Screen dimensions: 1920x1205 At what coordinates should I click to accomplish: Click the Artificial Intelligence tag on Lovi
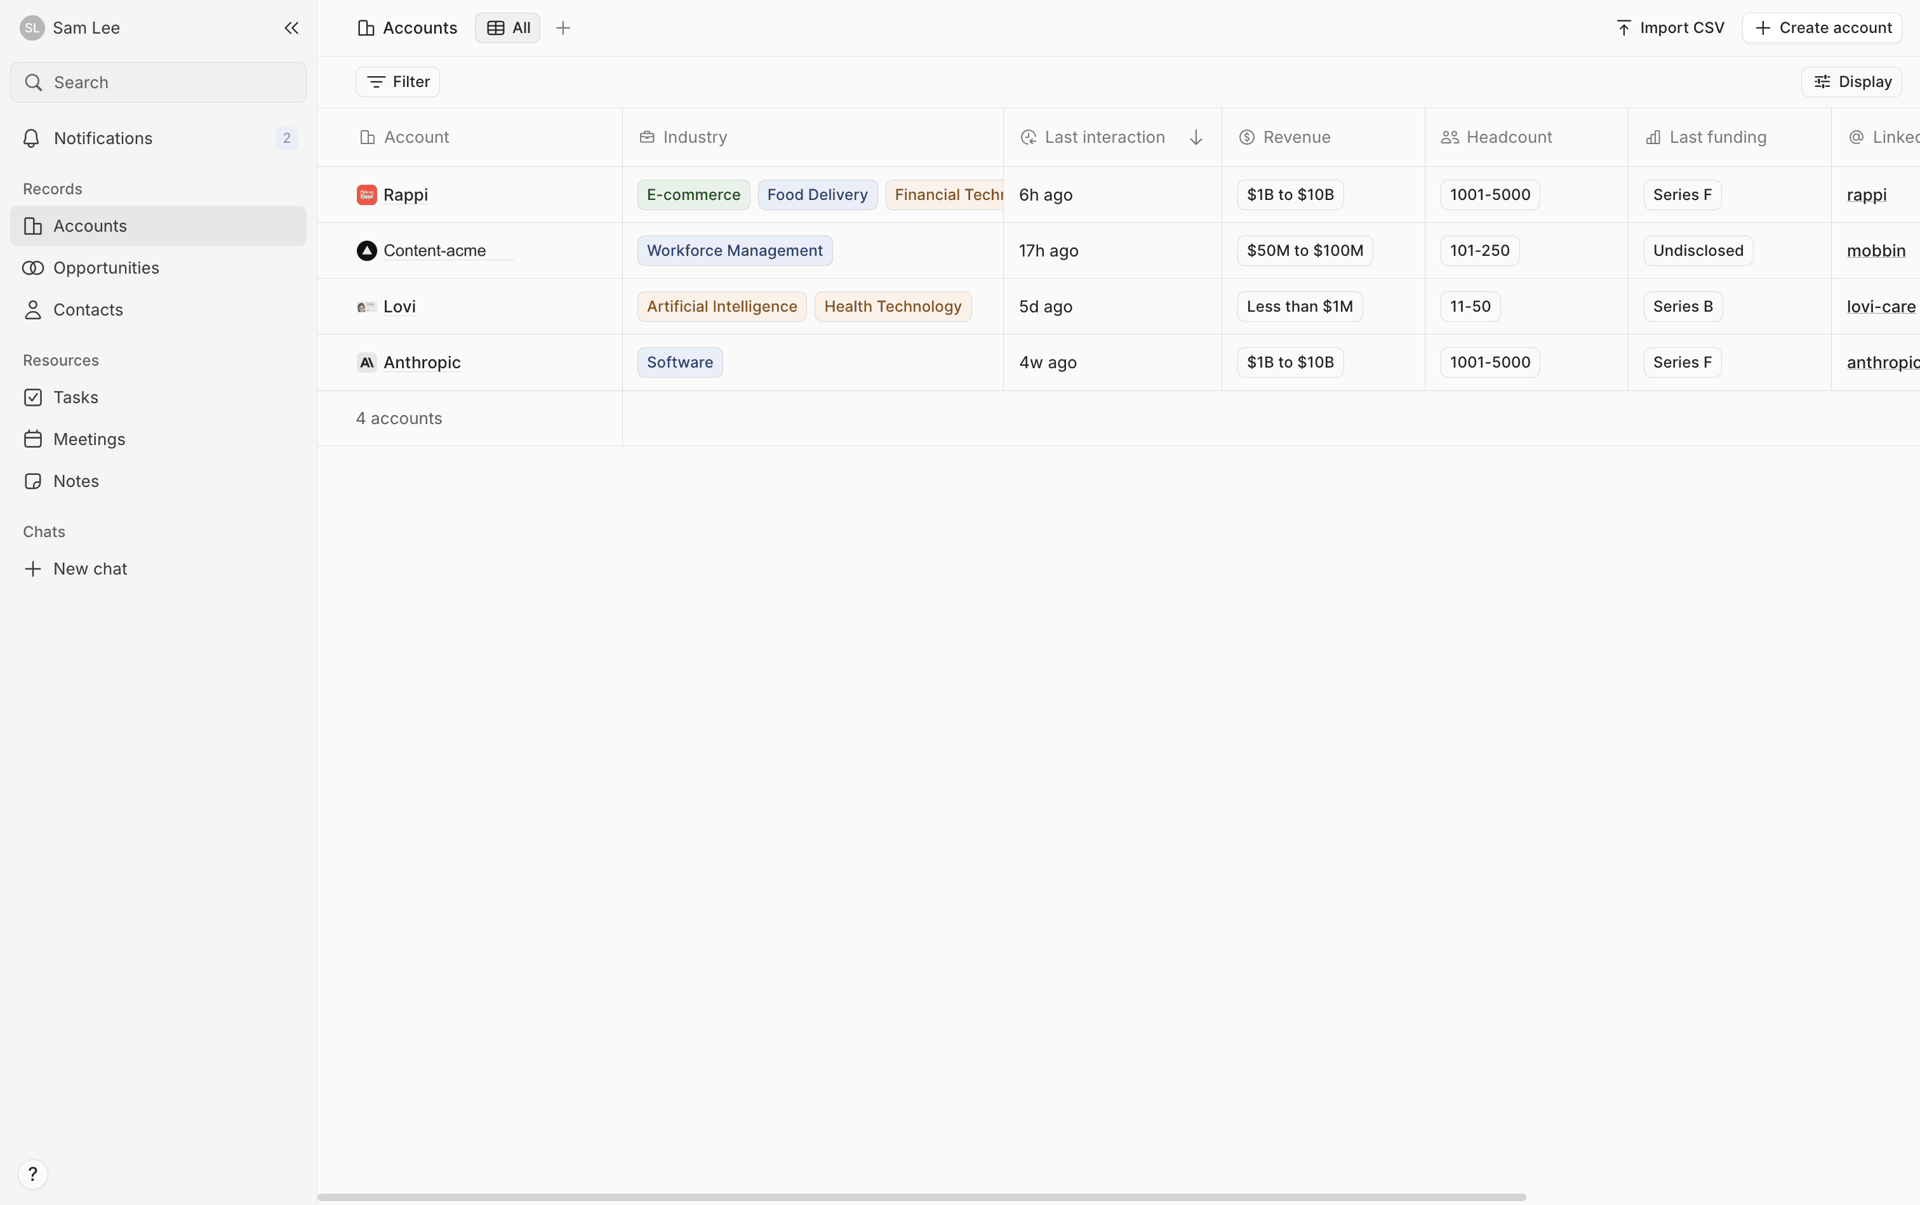[722, 307]
